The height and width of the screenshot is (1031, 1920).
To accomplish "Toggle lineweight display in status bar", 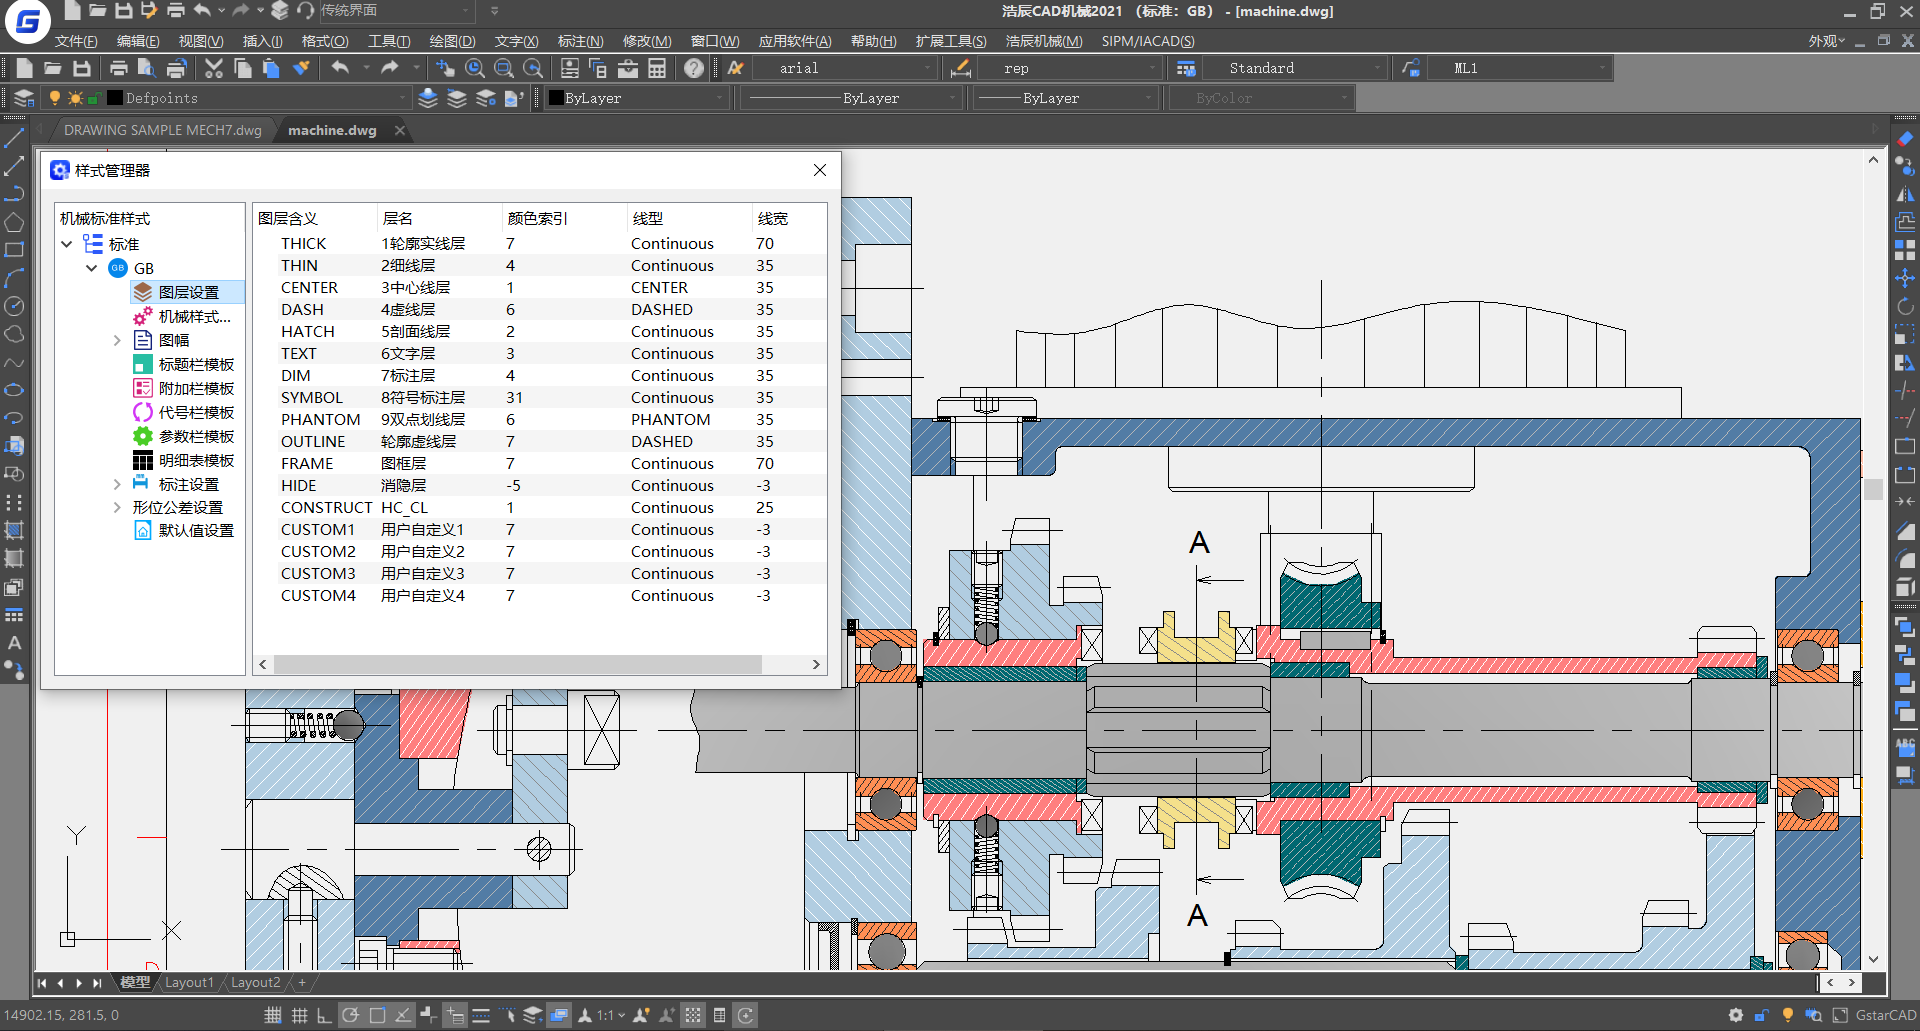I will [x=481, y=1015].
